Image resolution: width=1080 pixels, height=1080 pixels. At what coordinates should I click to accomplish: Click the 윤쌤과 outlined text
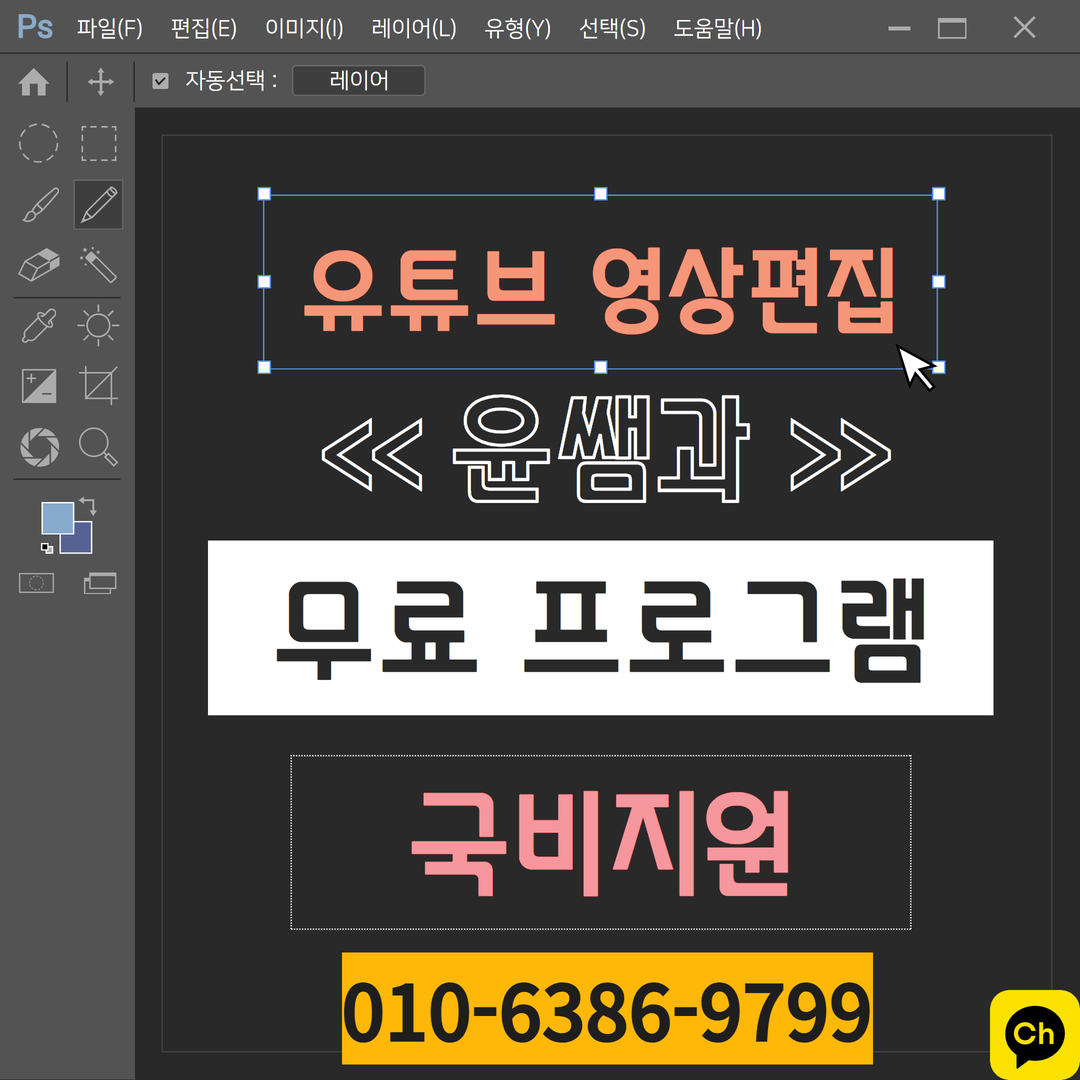pos(601,448)
